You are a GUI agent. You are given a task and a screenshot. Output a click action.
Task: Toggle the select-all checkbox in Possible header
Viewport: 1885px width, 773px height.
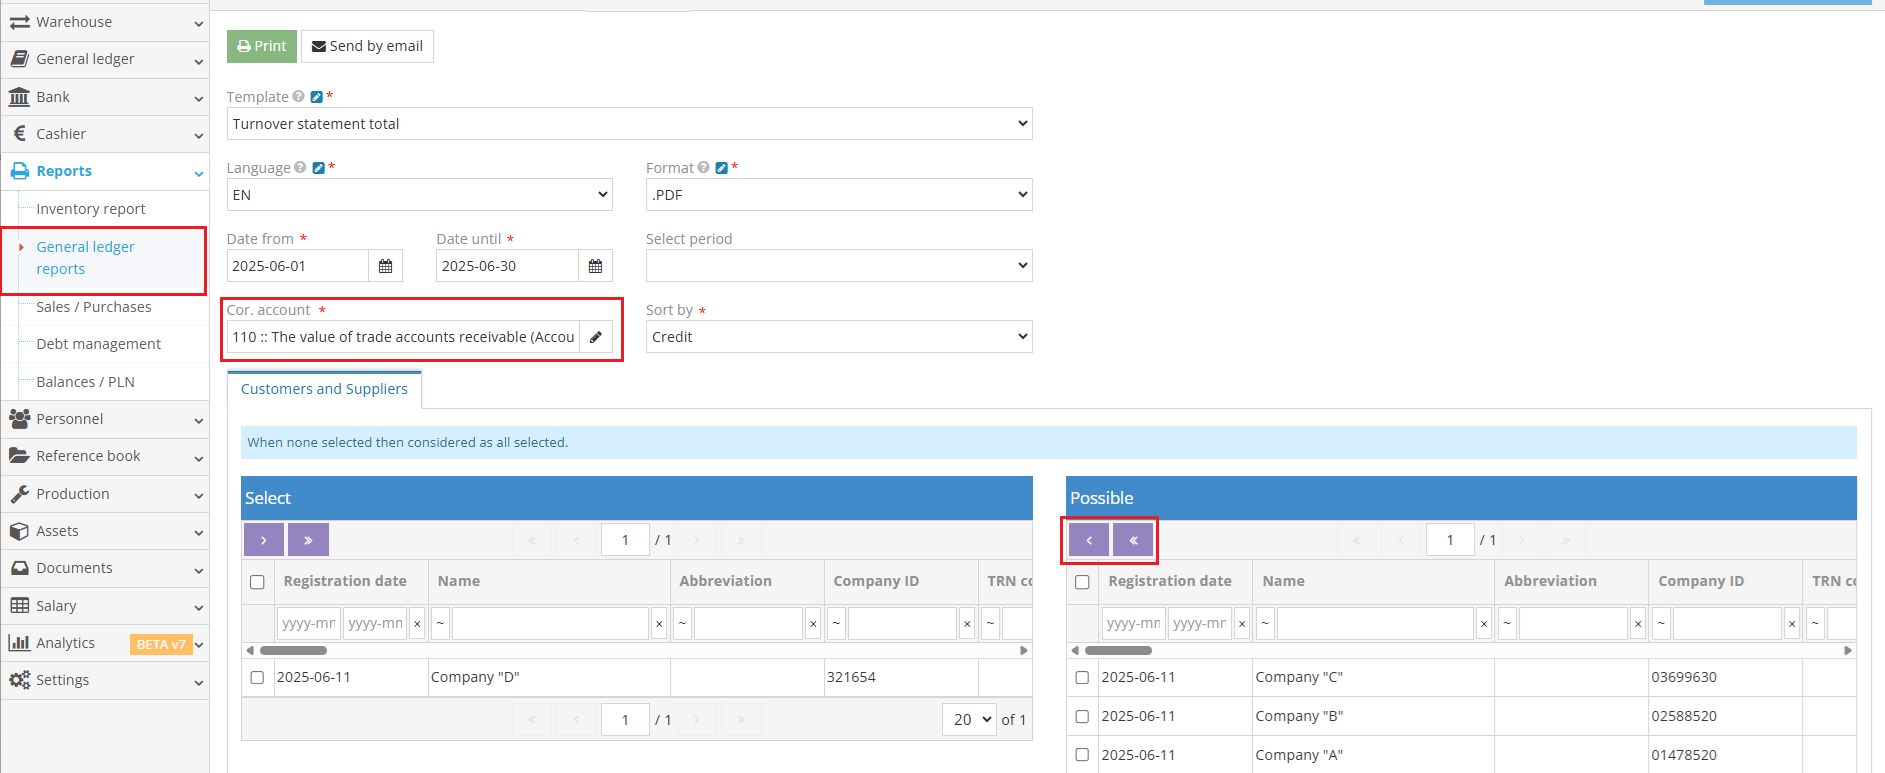tap(1082, 582)
